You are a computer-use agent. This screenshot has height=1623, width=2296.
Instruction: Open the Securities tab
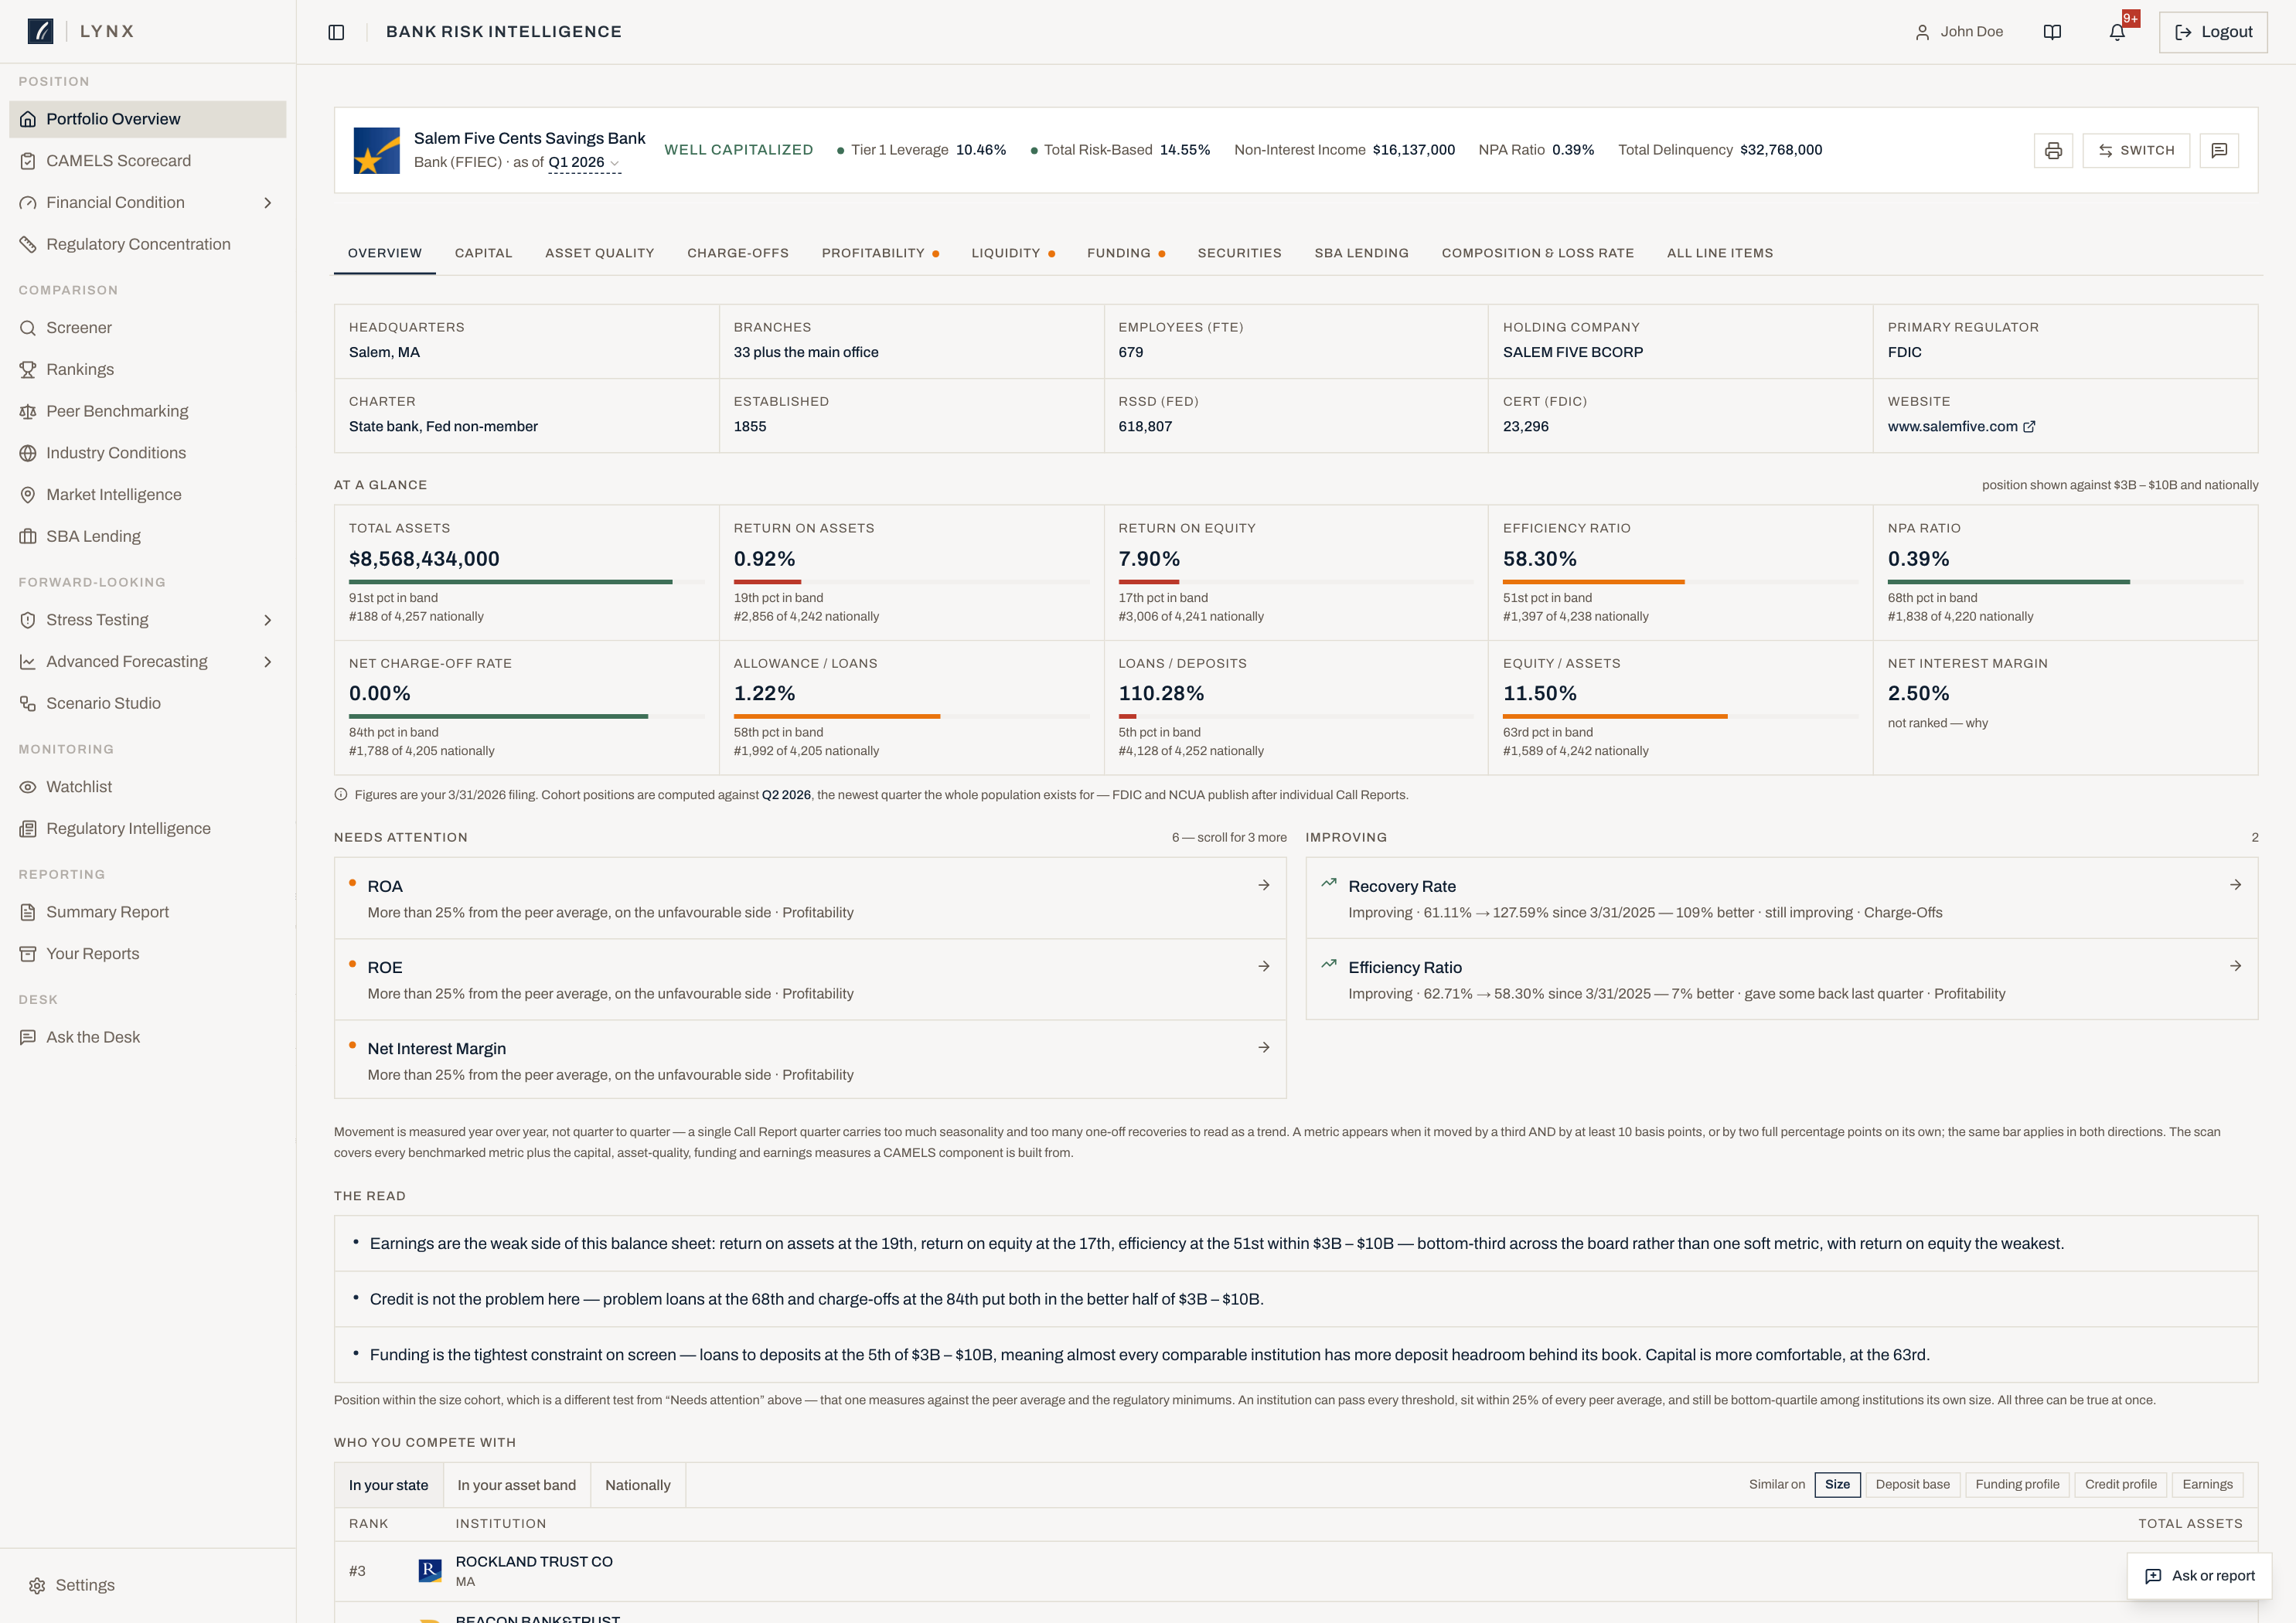coord(1239,253)
